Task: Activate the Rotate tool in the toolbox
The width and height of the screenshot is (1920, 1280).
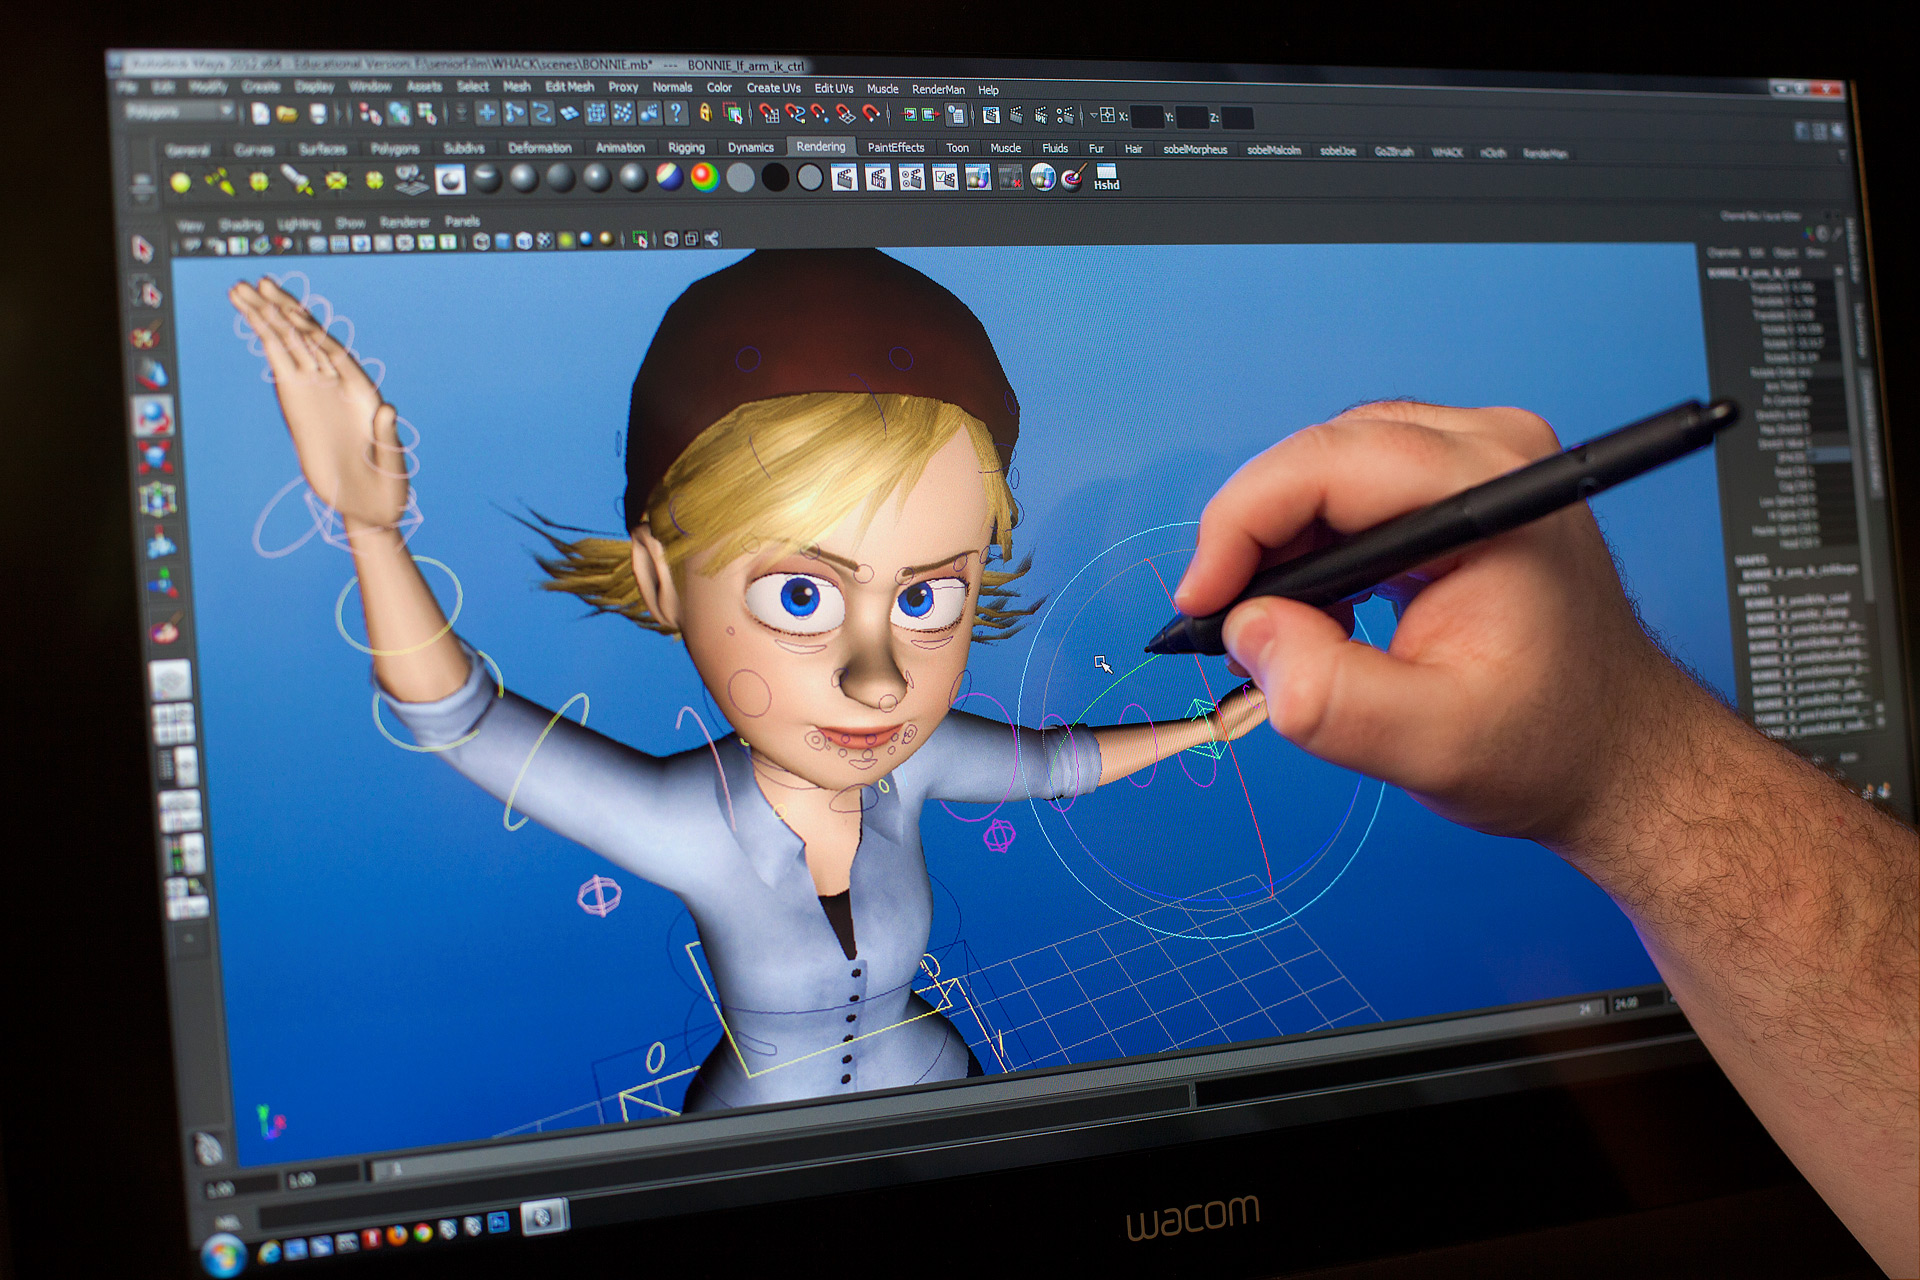Action: point(153,416)
